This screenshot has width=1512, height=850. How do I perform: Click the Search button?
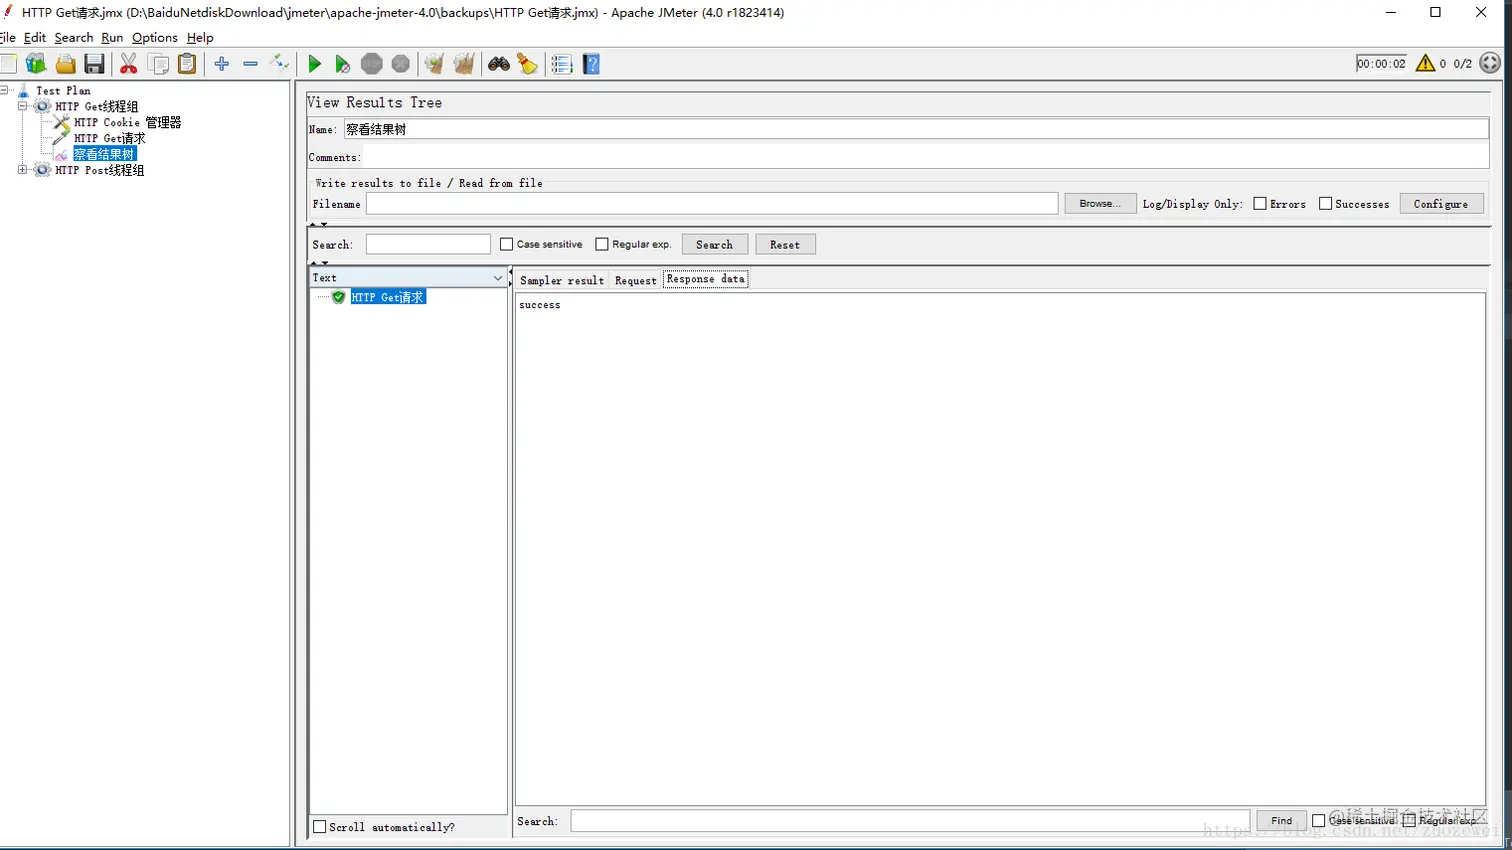tap(714, 244)
